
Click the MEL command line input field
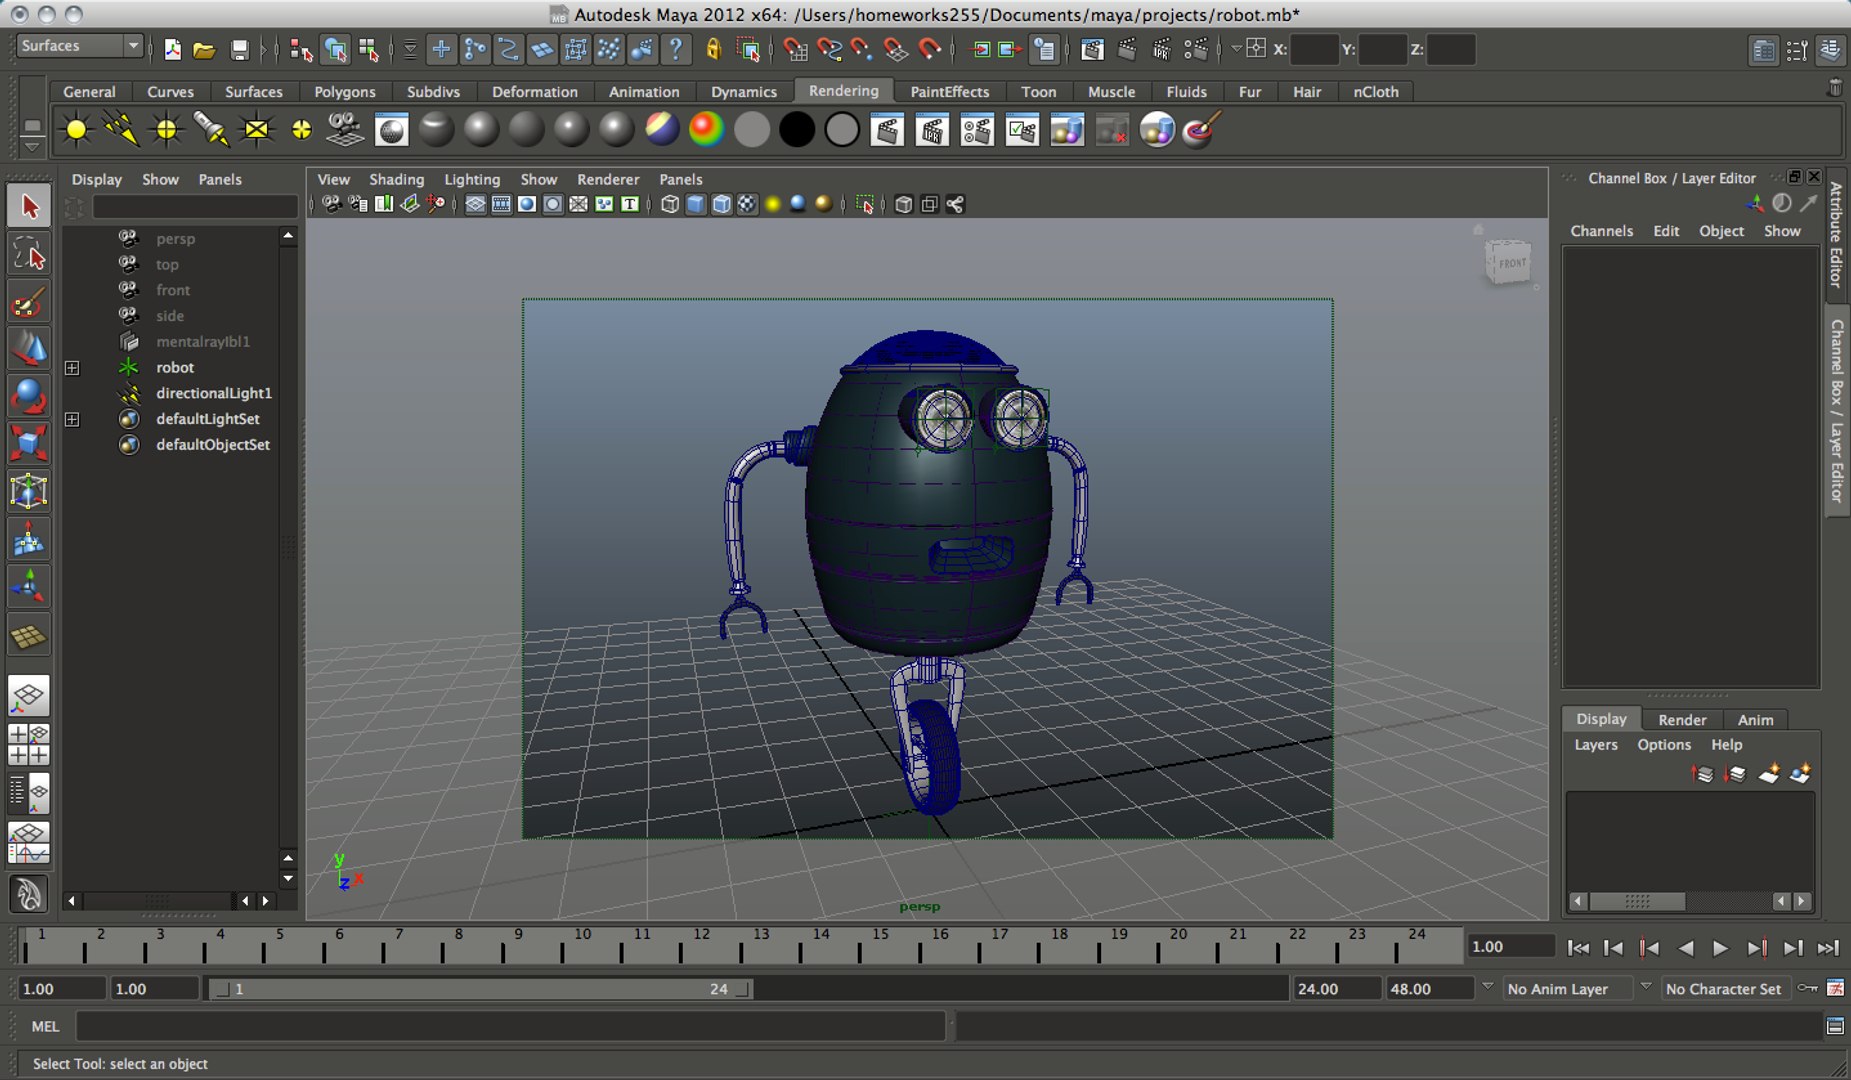point(511,1026)
